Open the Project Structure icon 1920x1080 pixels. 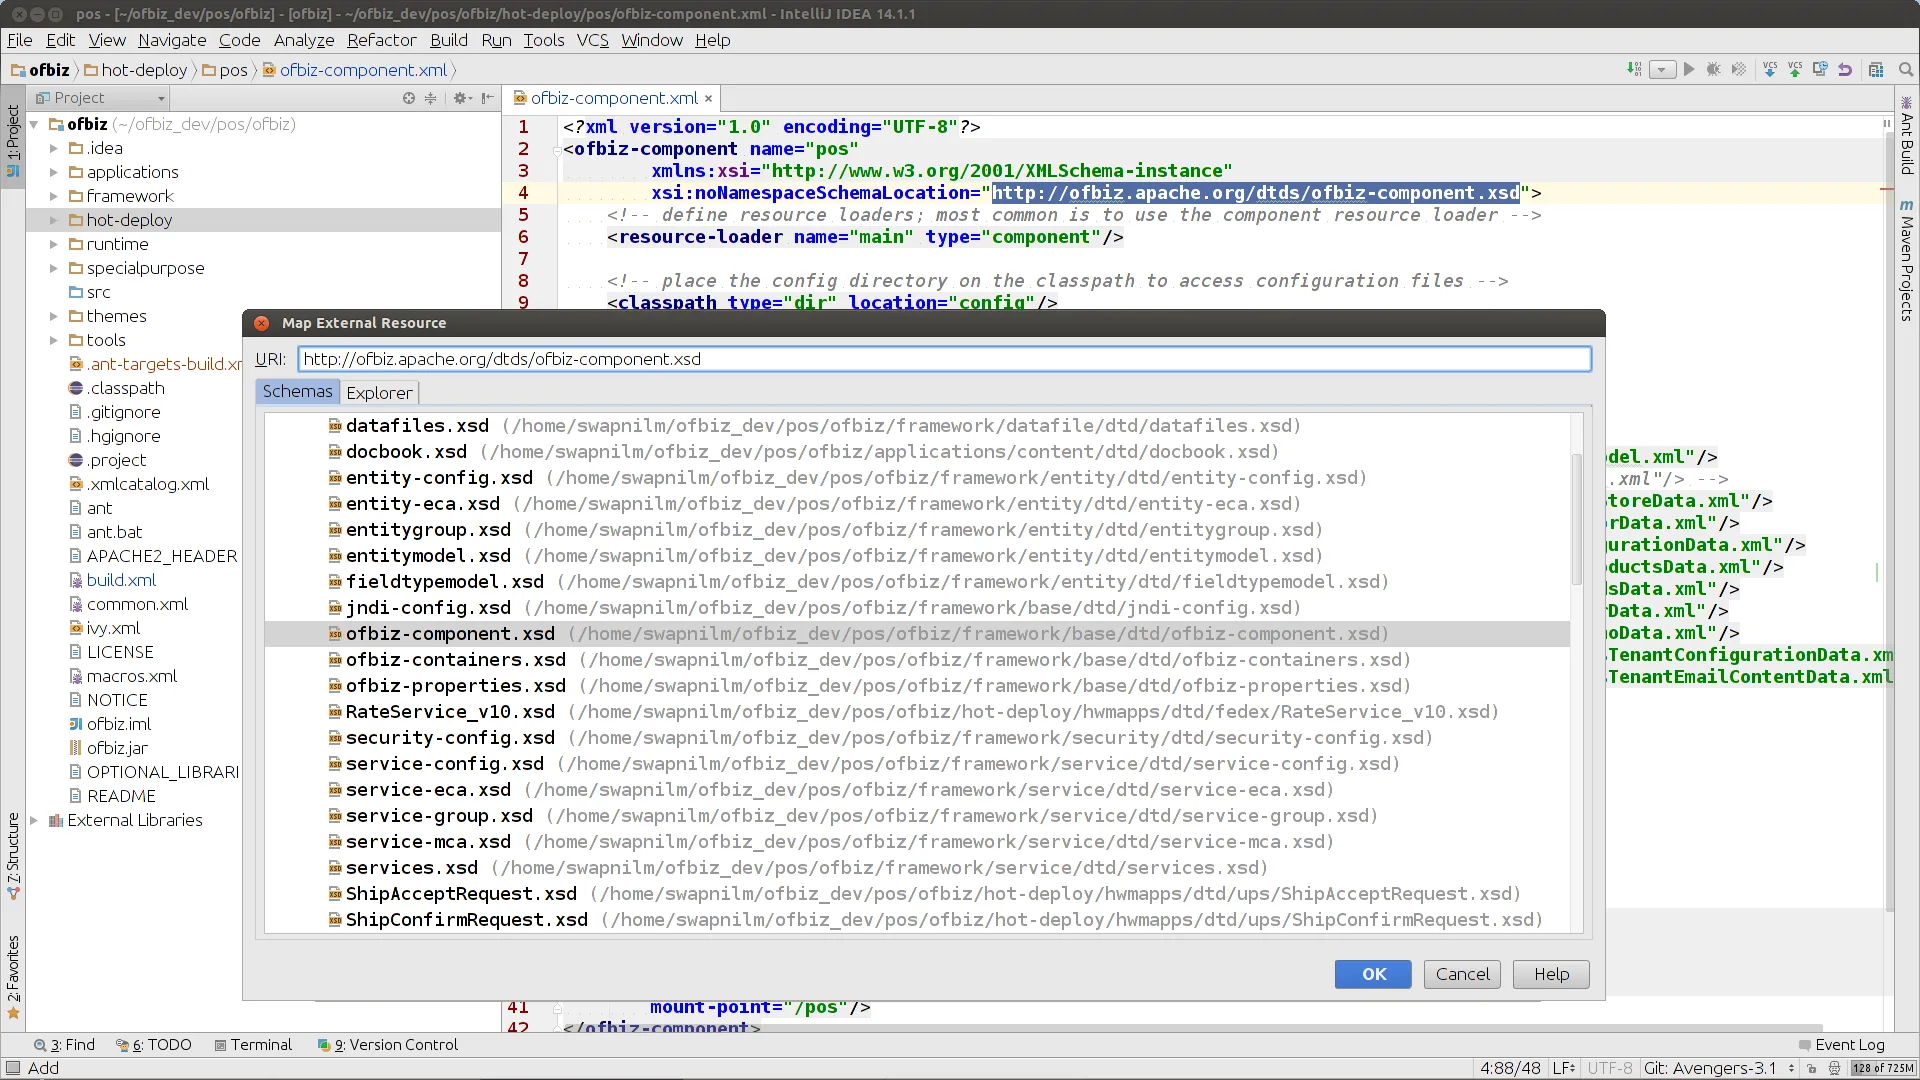coord(1876,69)
